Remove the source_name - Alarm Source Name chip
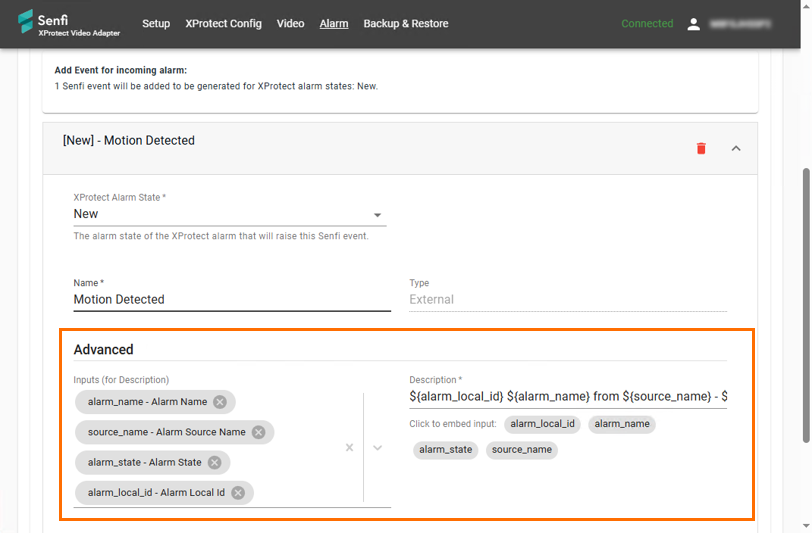The height and width of the screenshot is (533, 812). coord(258,432)
